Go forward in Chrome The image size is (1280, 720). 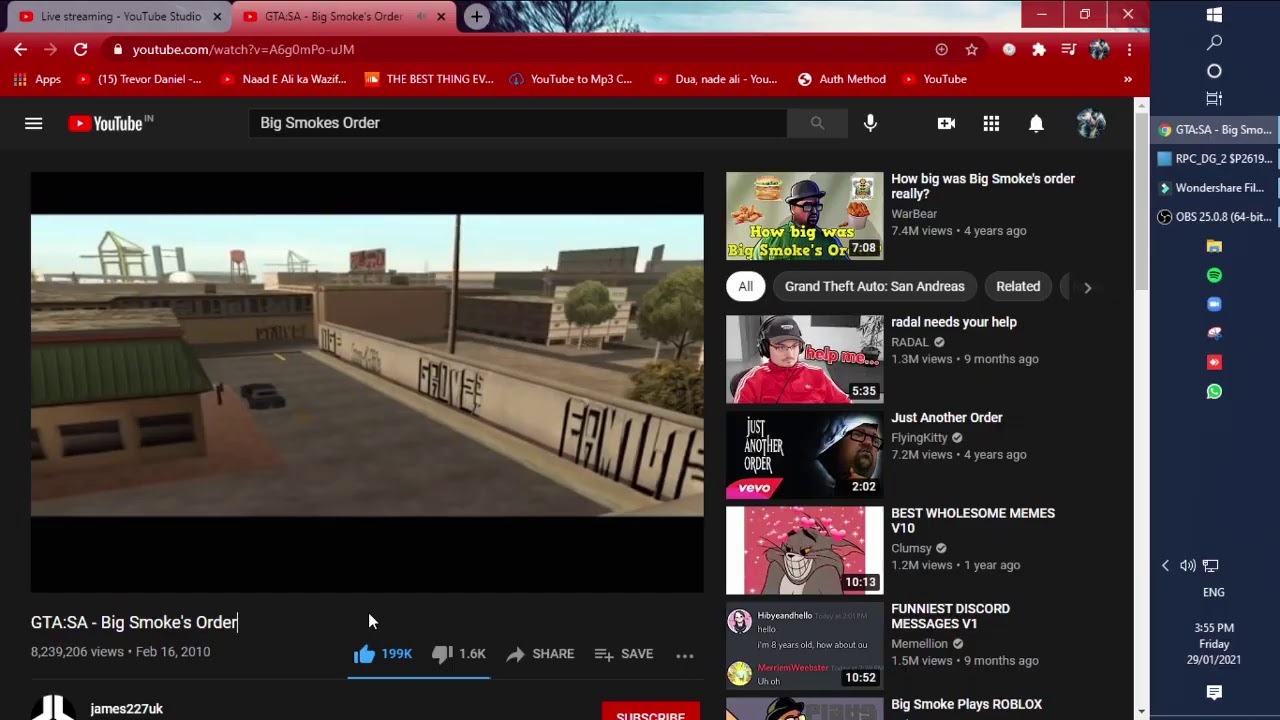[x=50, y=49]
